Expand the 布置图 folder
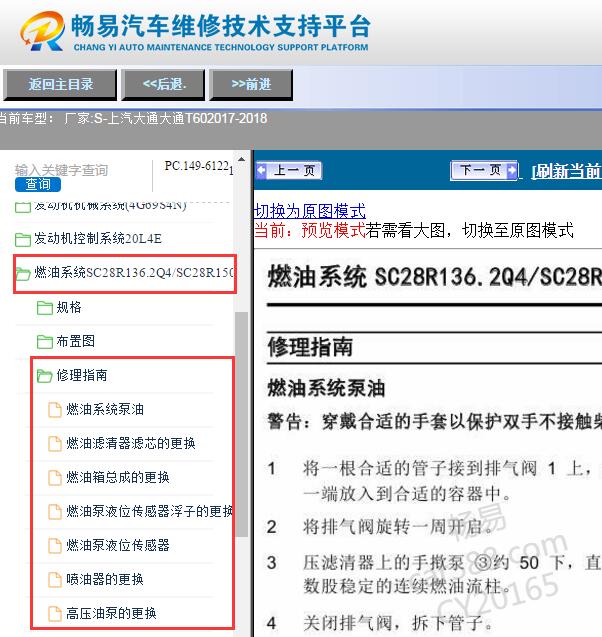The height and width of the screenshot is (637, 602). pos(76,341)
